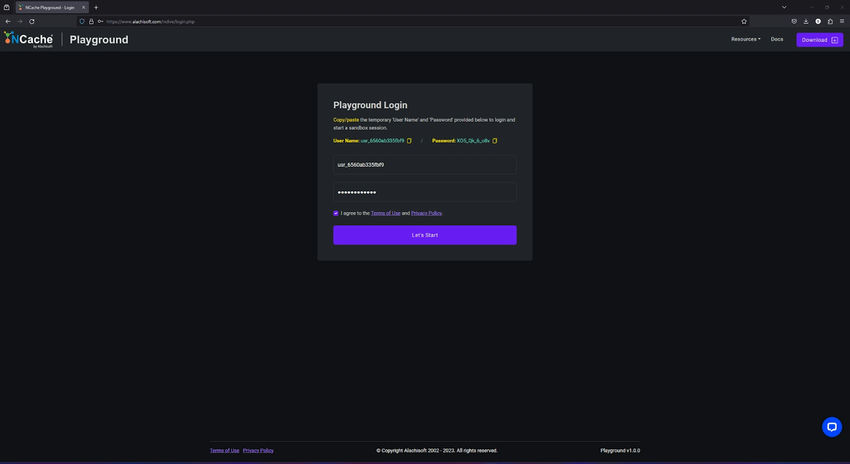The height and width of the screenshot is (464, 850).
Task: Click the Let's Start button
Action: pyautogui.click(x=424, y=235)
